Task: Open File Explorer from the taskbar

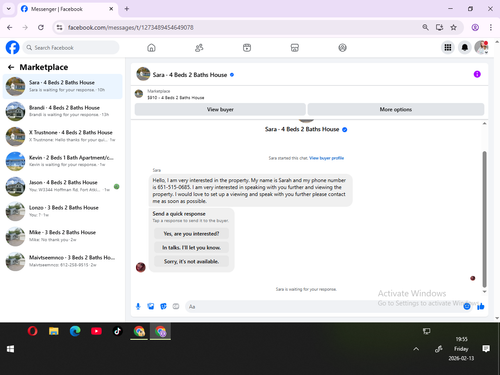Action: [54, 331]
